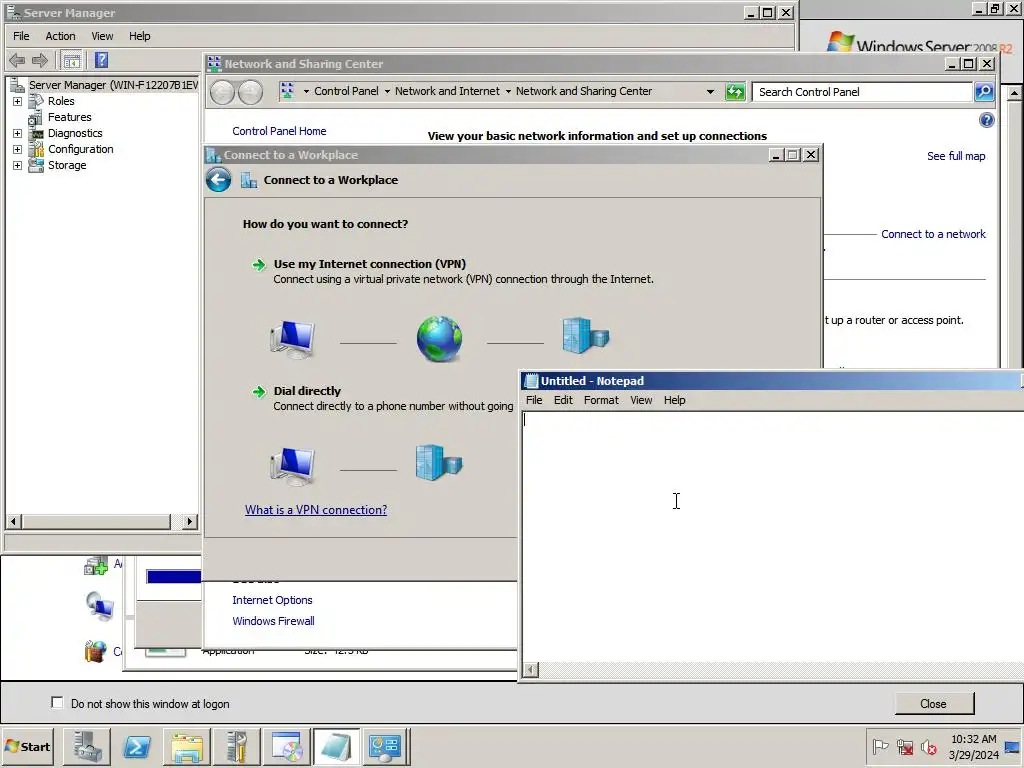The height and width of the screenshot is (768, 1024).
Task: Open the Windows Firewall link
Action: (273, 620)
